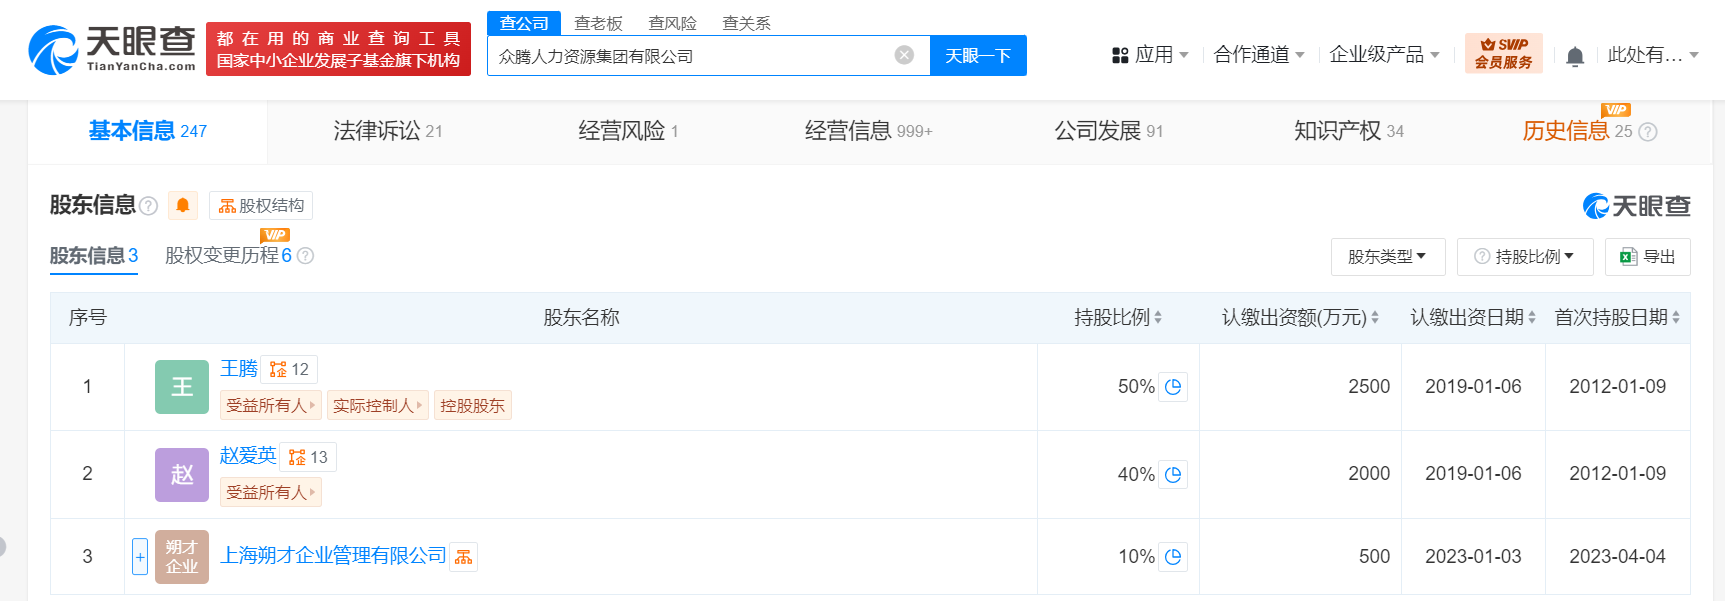Clear the search box text
This screenshot has width=1725, height=601.
point(904,55)
